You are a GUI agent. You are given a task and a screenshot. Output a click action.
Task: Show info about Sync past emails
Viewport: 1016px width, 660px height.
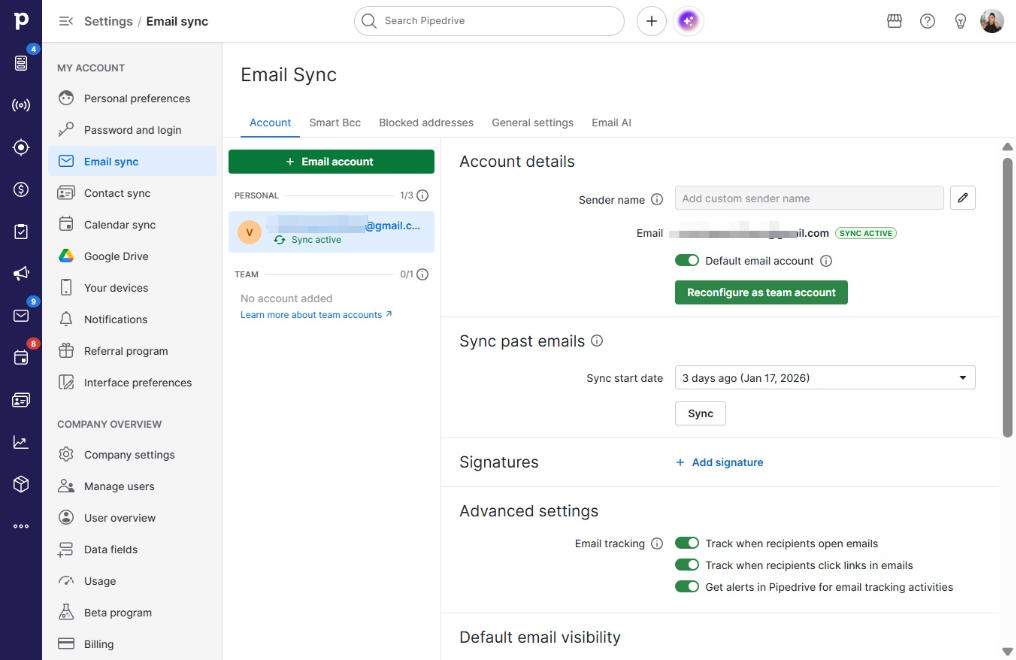pyautogui.click(x=597, y=341)
